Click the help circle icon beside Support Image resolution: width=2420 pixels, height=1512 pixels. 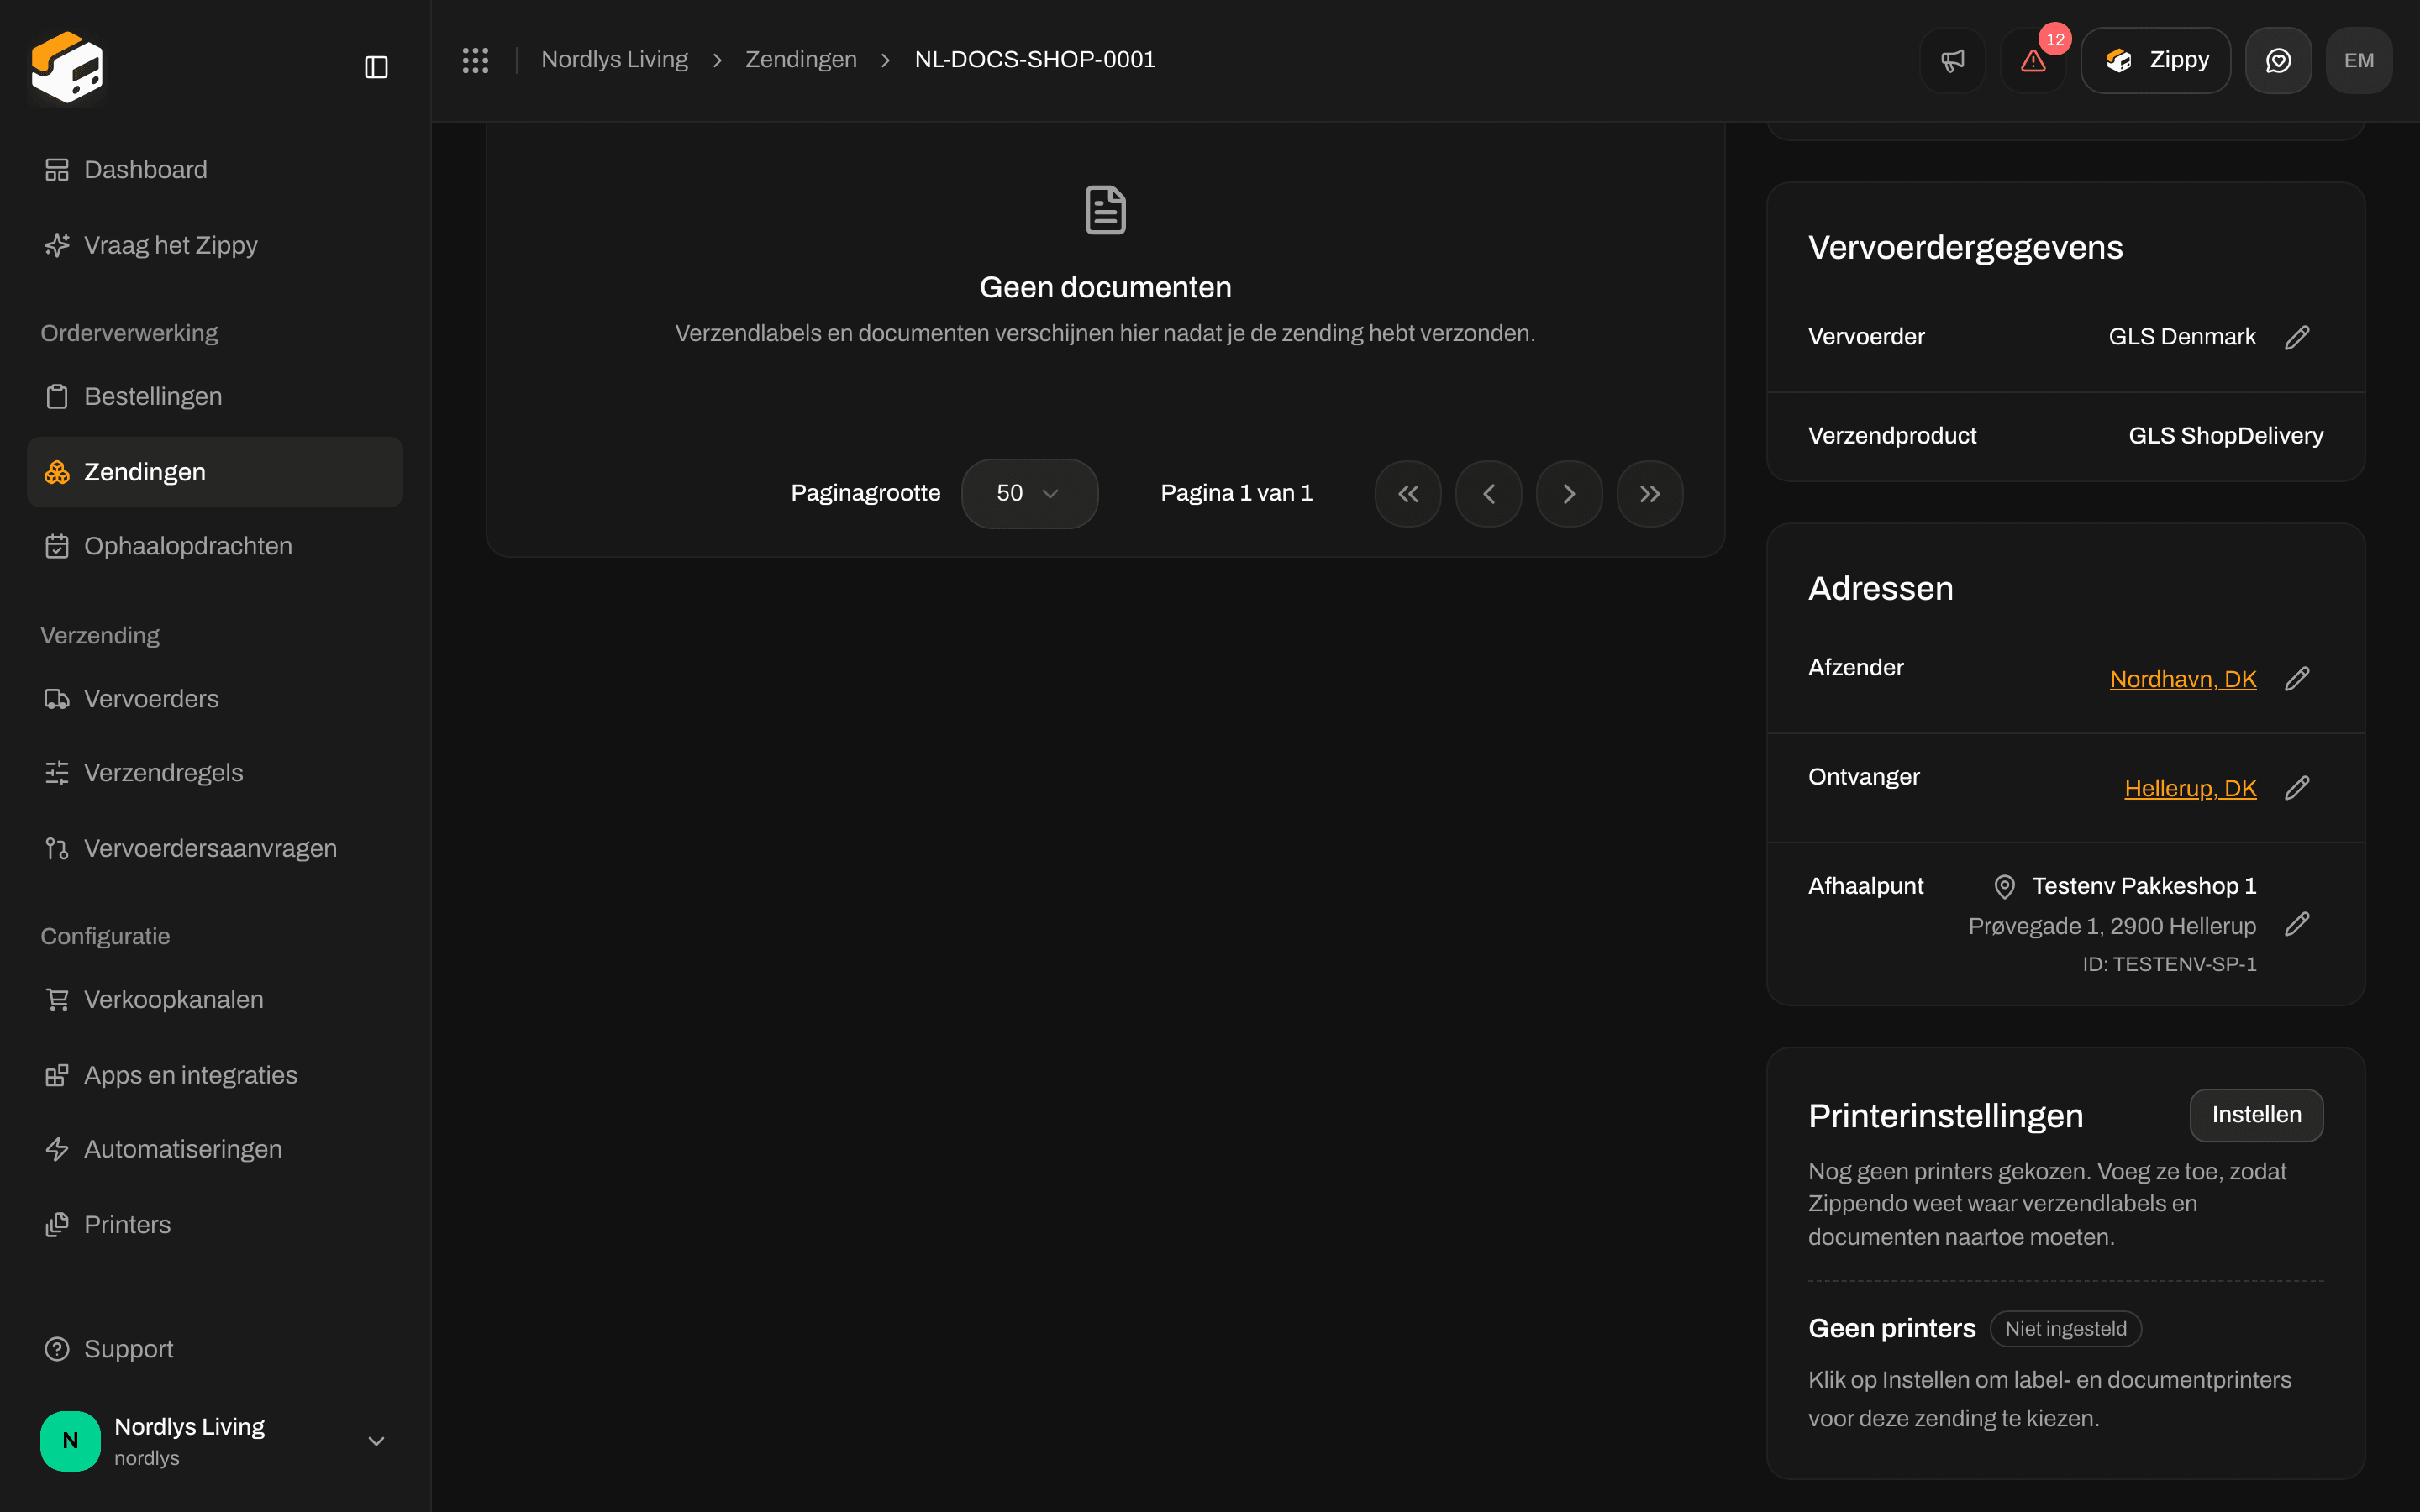(x=57, y=1349)
